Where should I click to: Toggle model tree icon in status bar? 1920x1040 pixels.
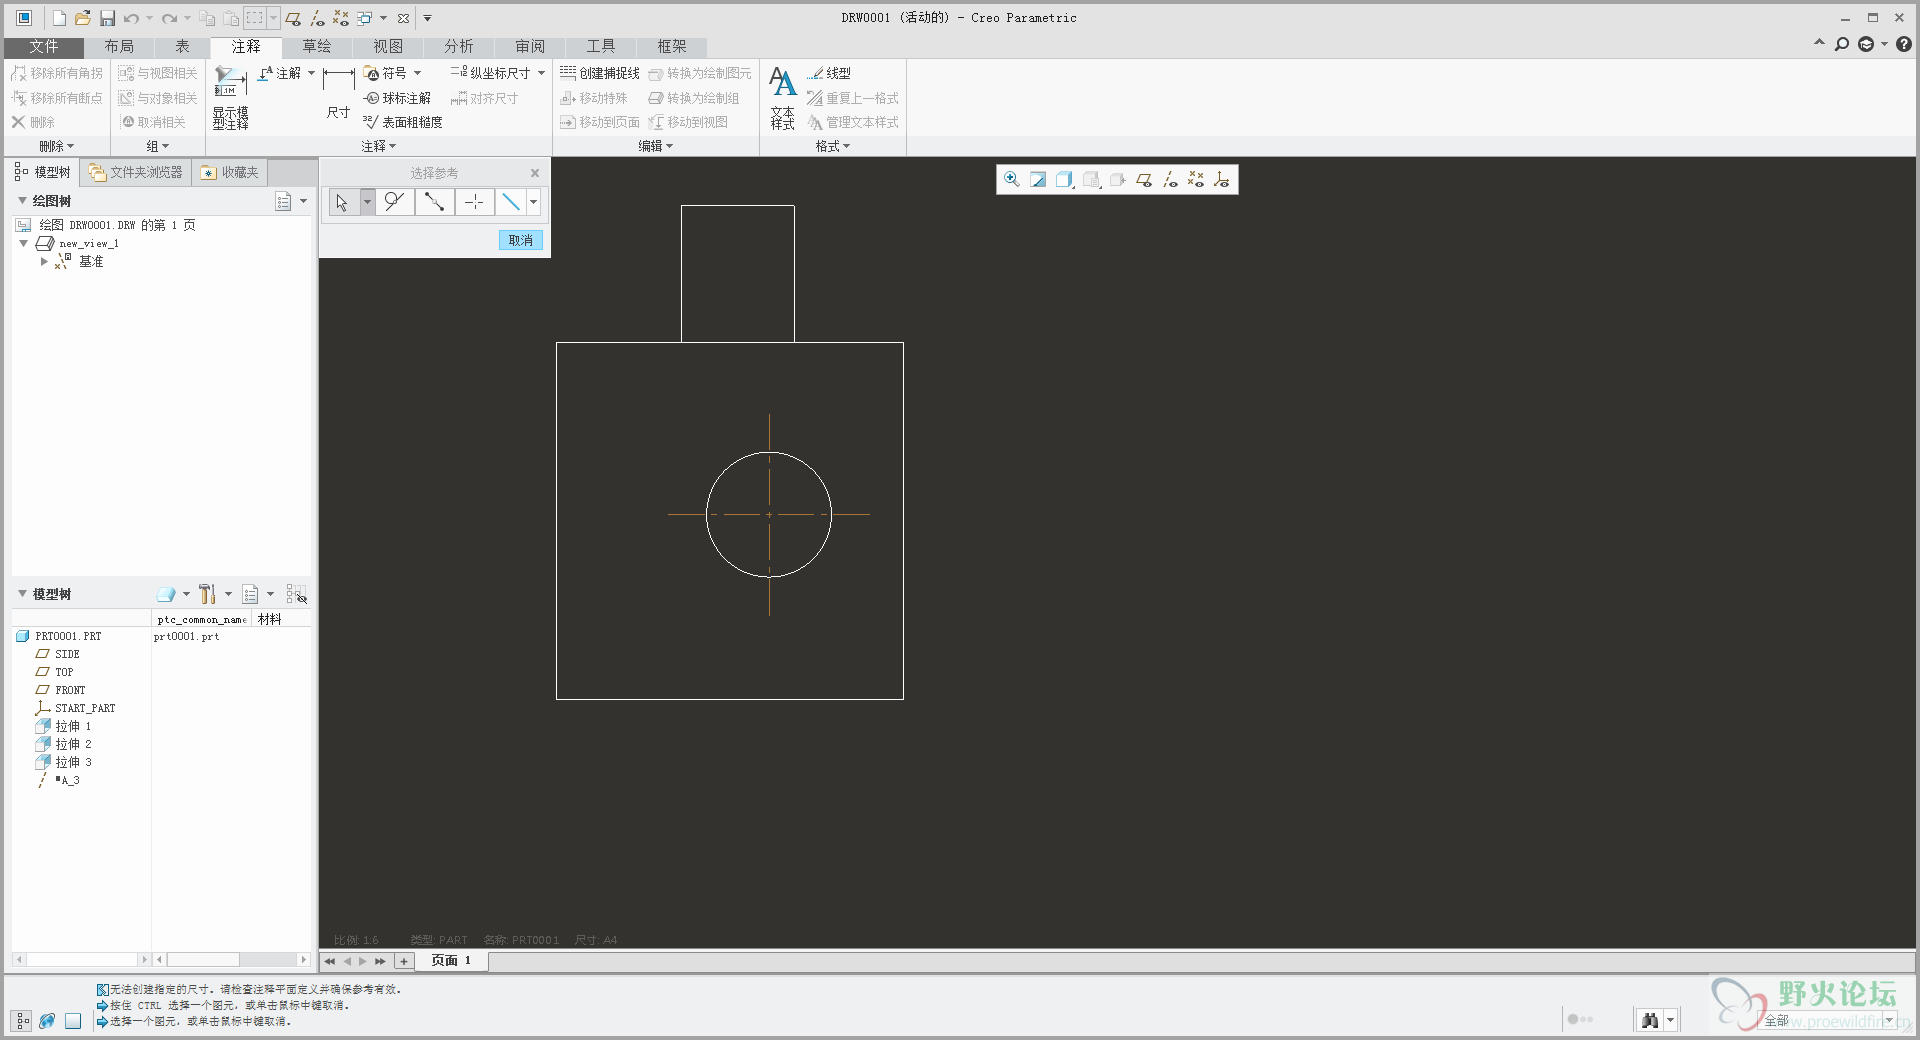[22, 1021]
